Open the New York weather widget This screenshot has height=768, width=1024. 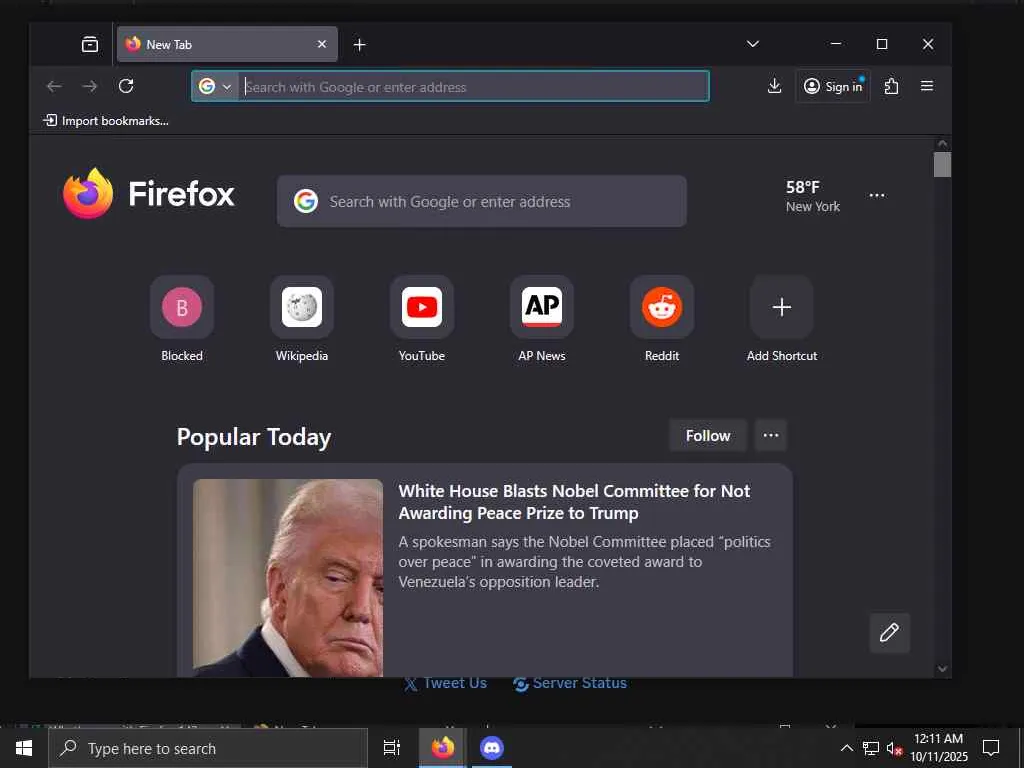812,196
